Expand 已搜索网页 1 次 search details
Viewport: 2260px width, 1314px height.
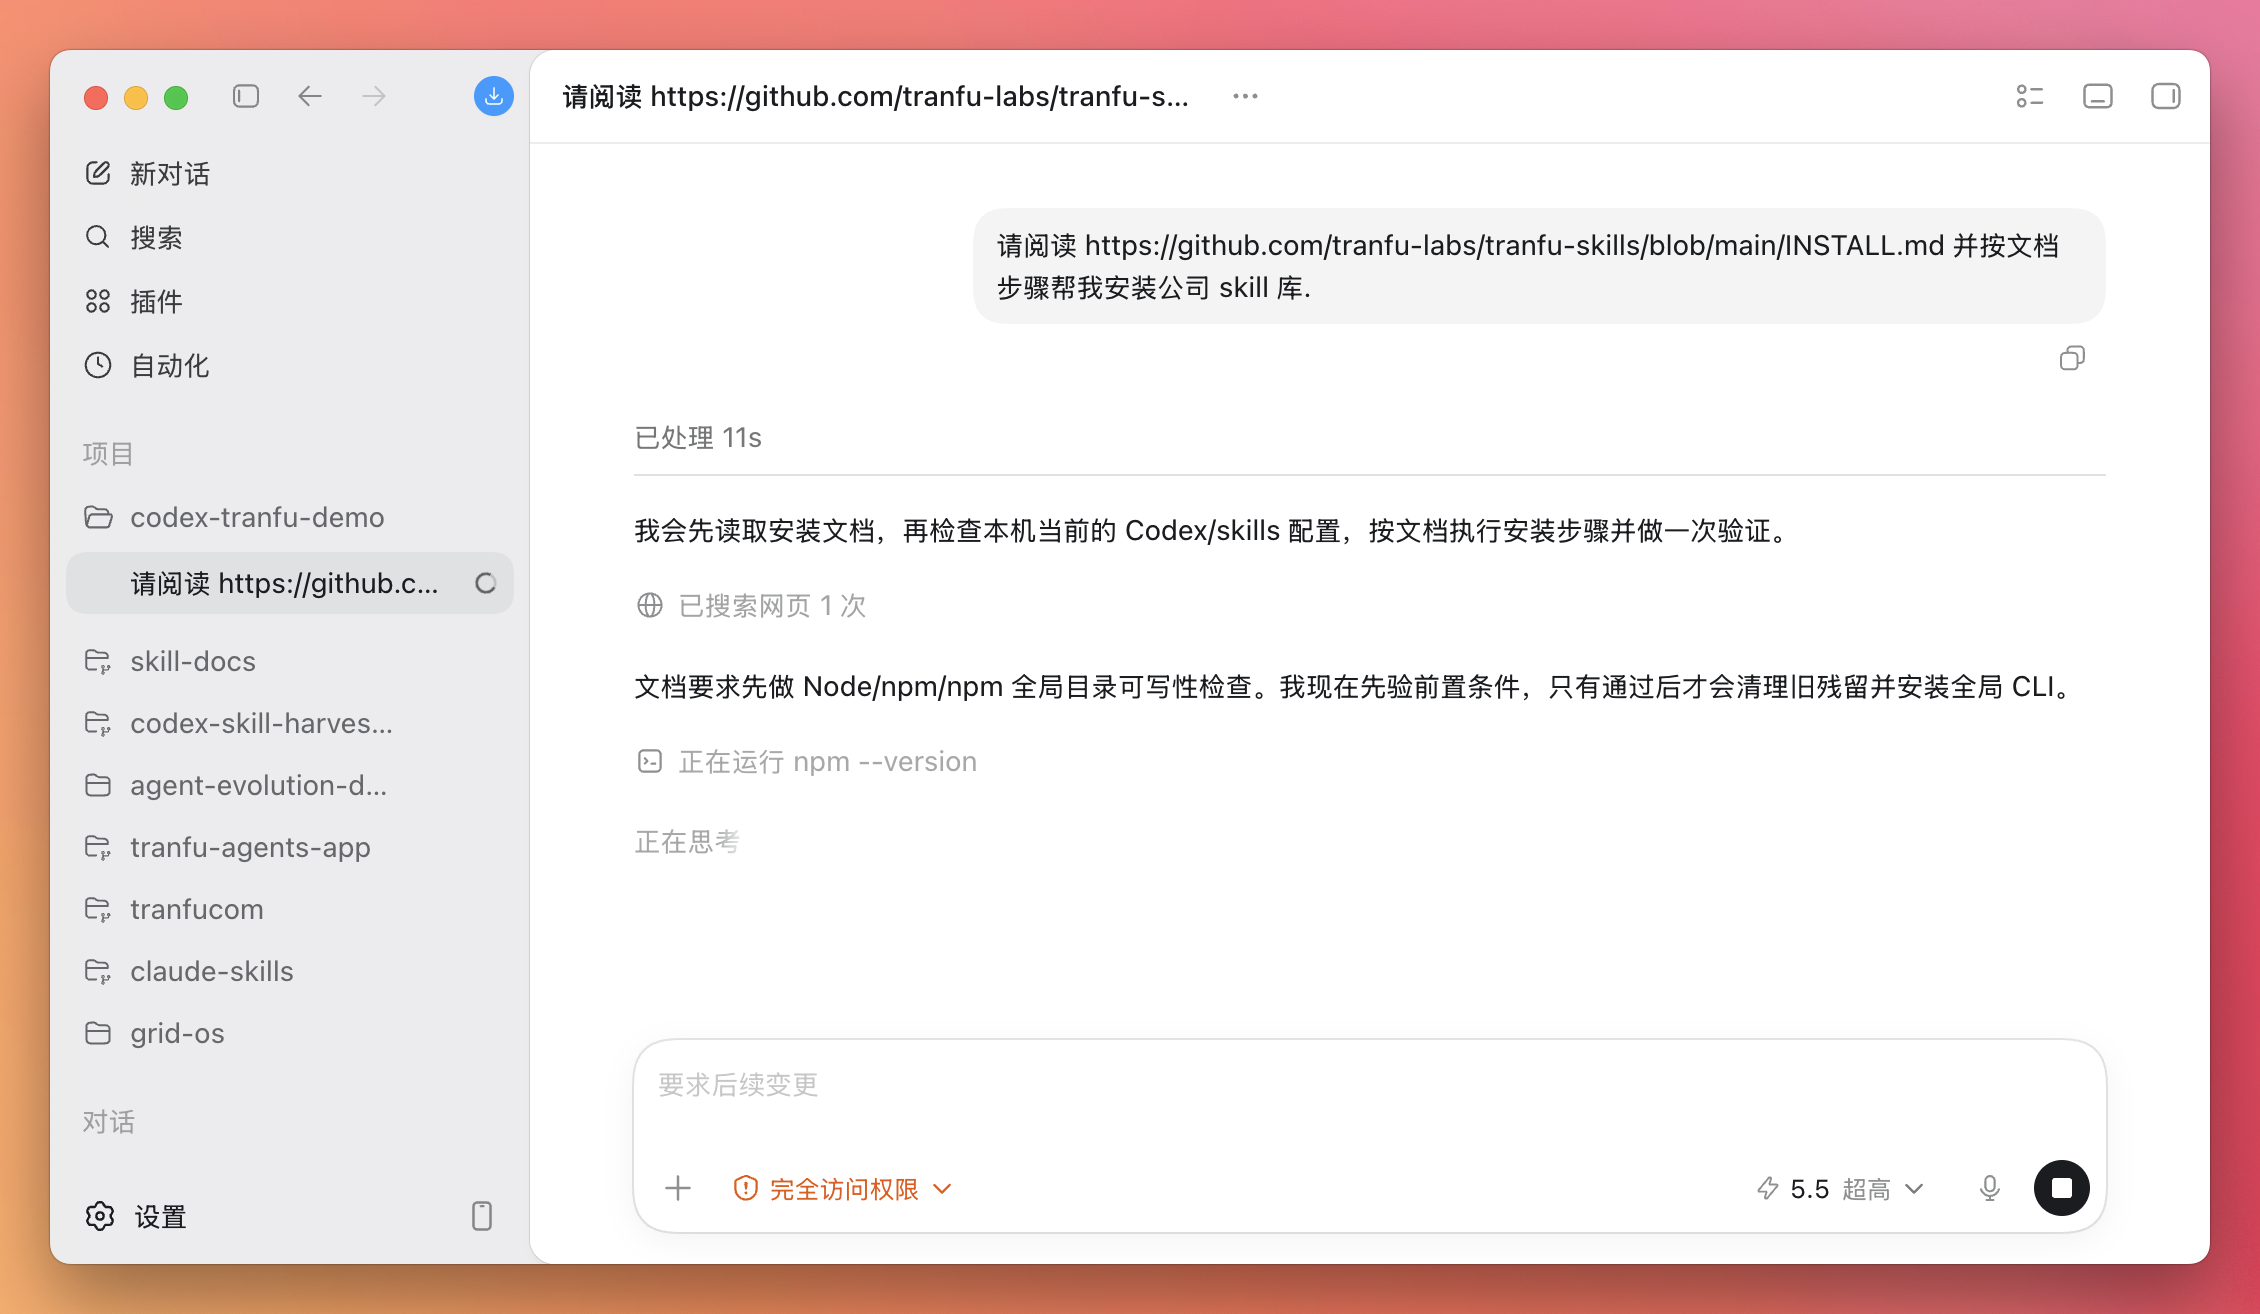(x=772, y=606)
